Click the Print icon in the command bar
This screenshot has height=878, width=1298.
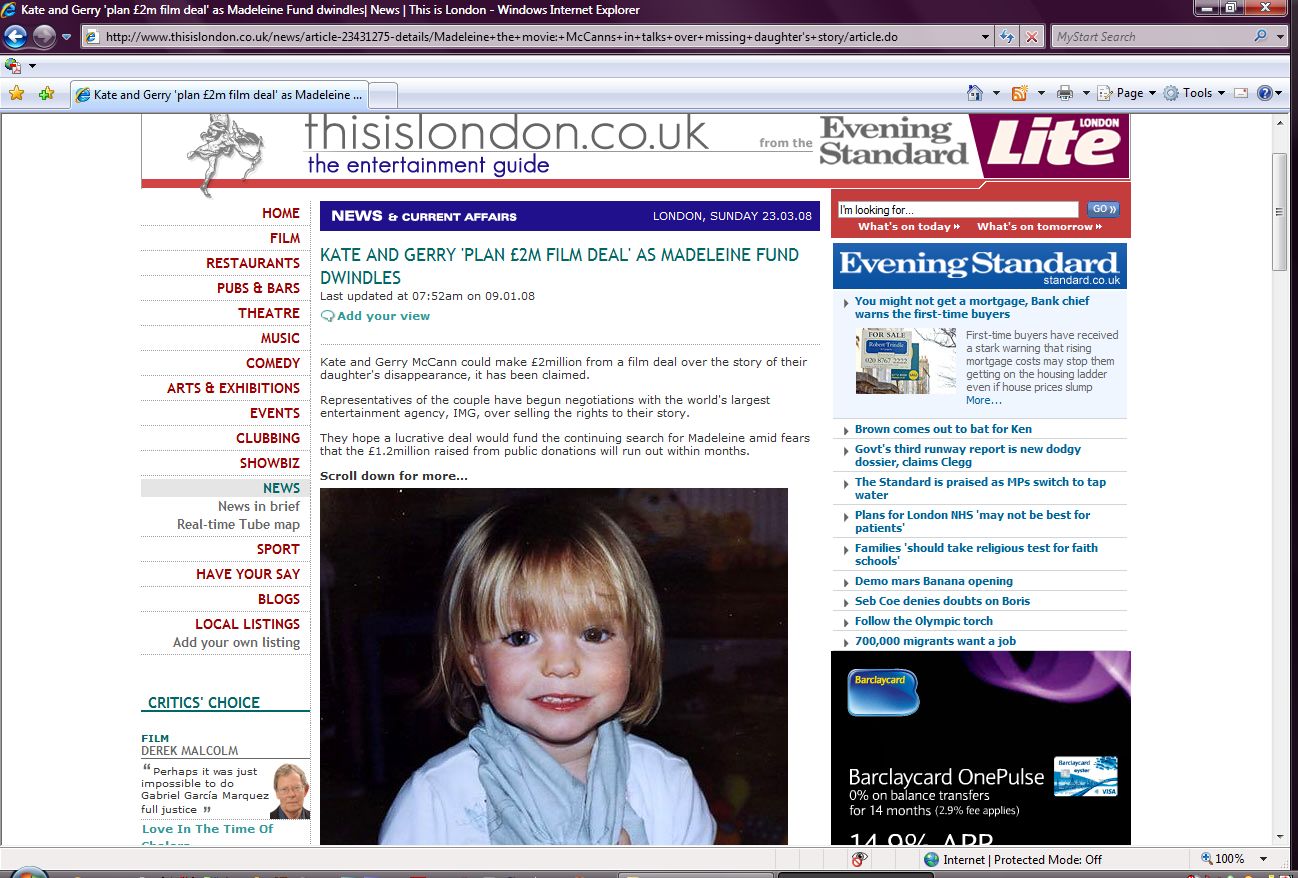[1065, 93]
